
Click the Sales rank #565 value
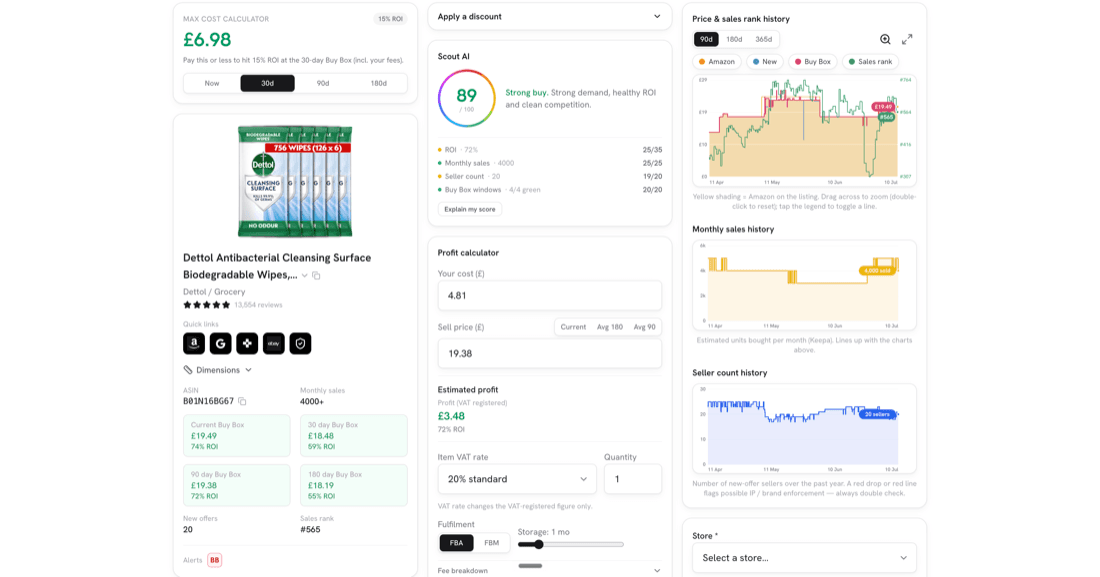[x=310, y=530]
